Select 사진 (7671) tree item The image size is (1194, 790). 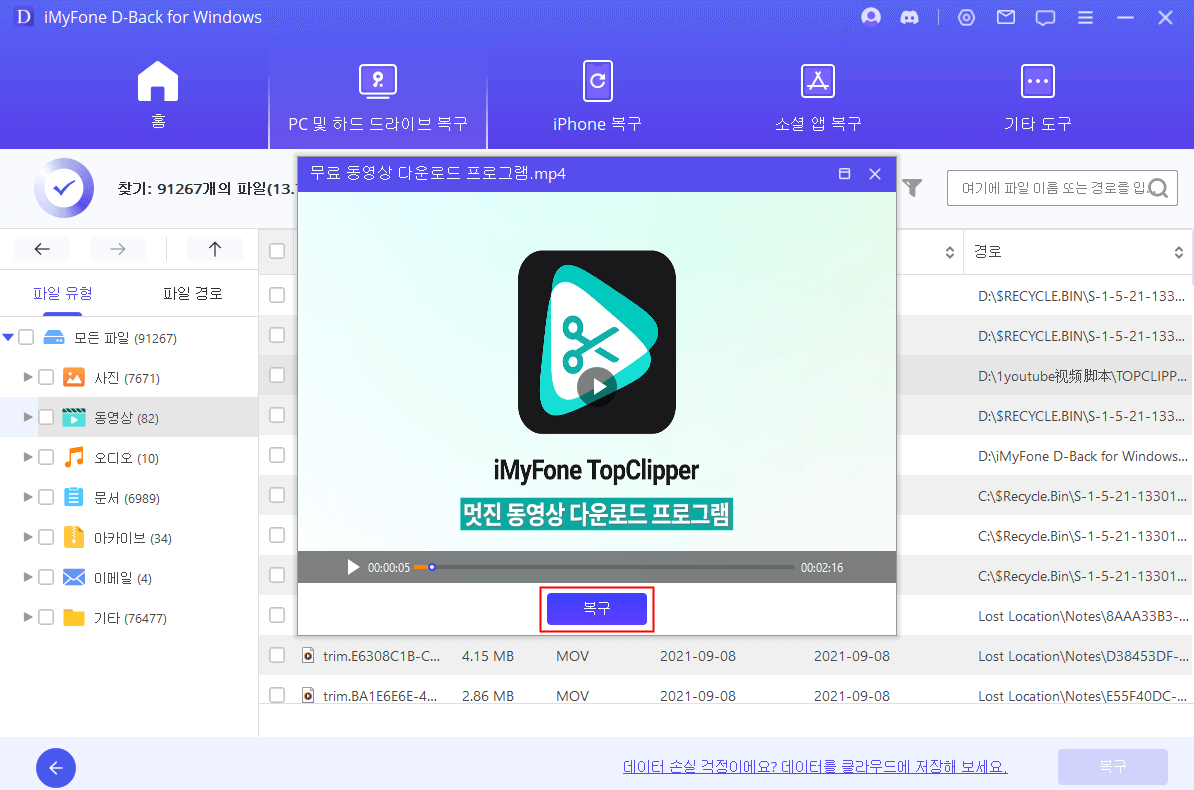click(129, 378)
